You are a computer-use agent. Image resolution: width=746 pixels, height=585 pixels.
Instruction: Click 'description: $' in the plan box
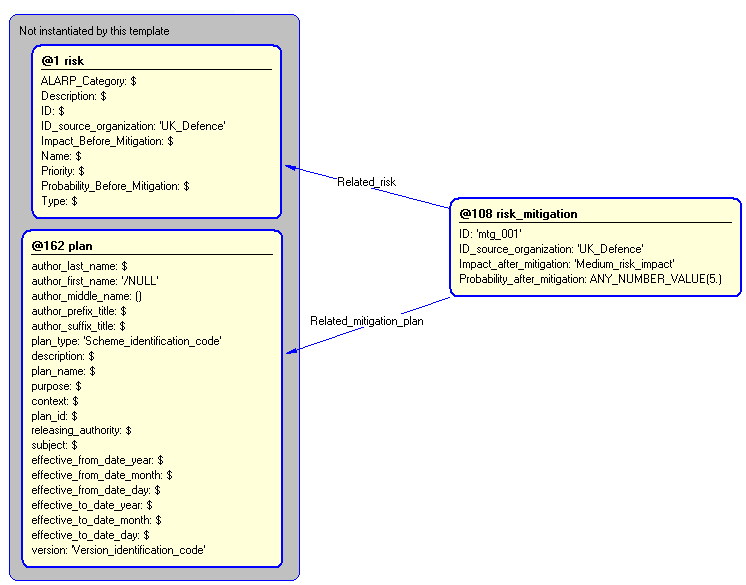(63, 356)
